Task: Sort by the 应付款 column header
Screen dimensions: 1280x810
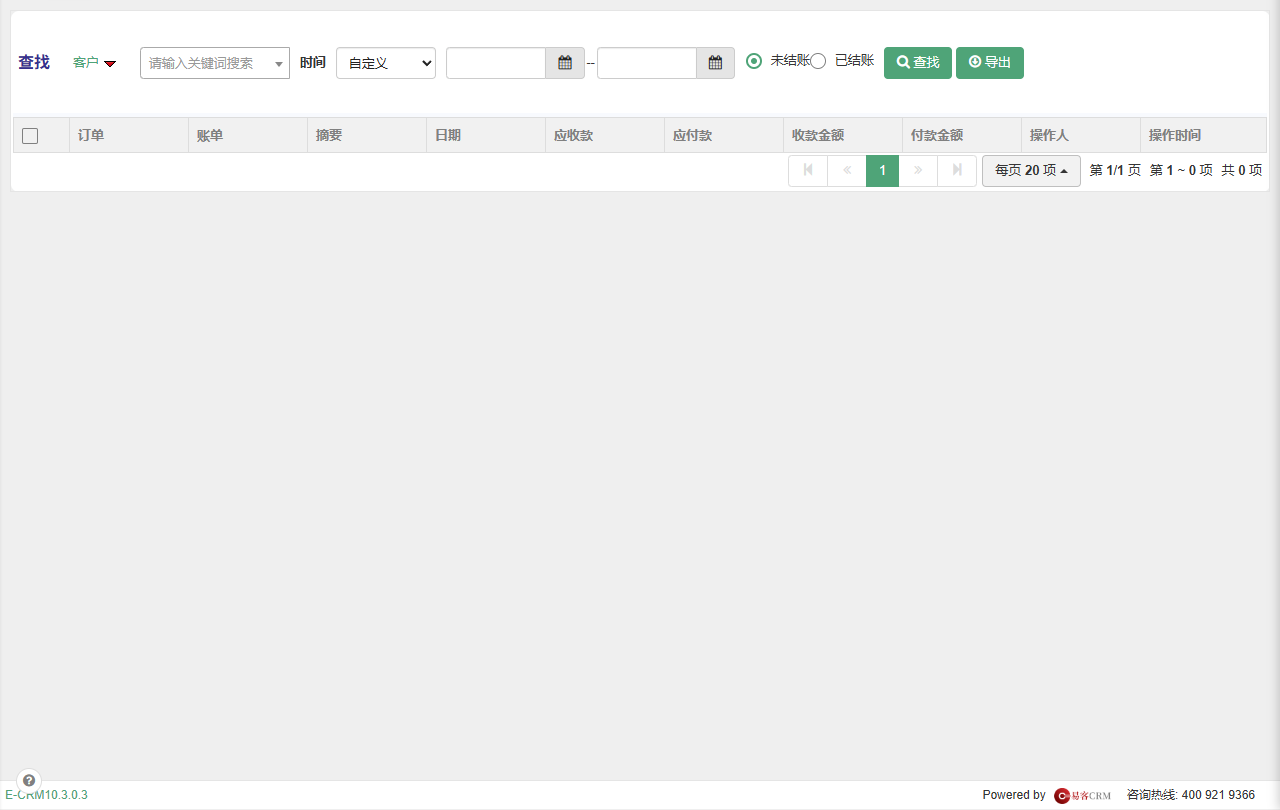Action: [x=724, y=135]
